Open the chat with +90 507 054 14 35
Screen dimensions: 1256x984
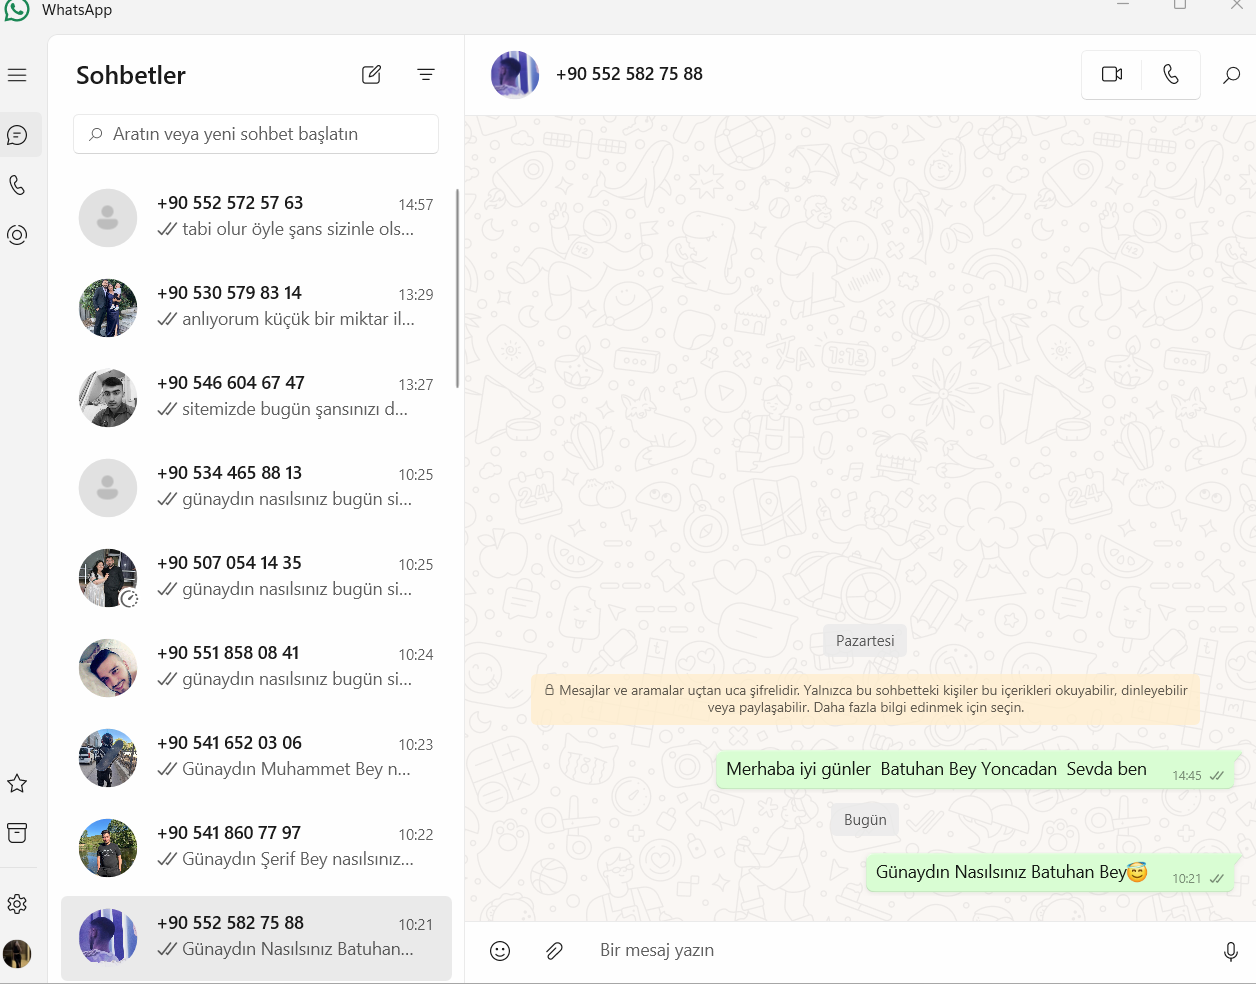coord(256,578)
